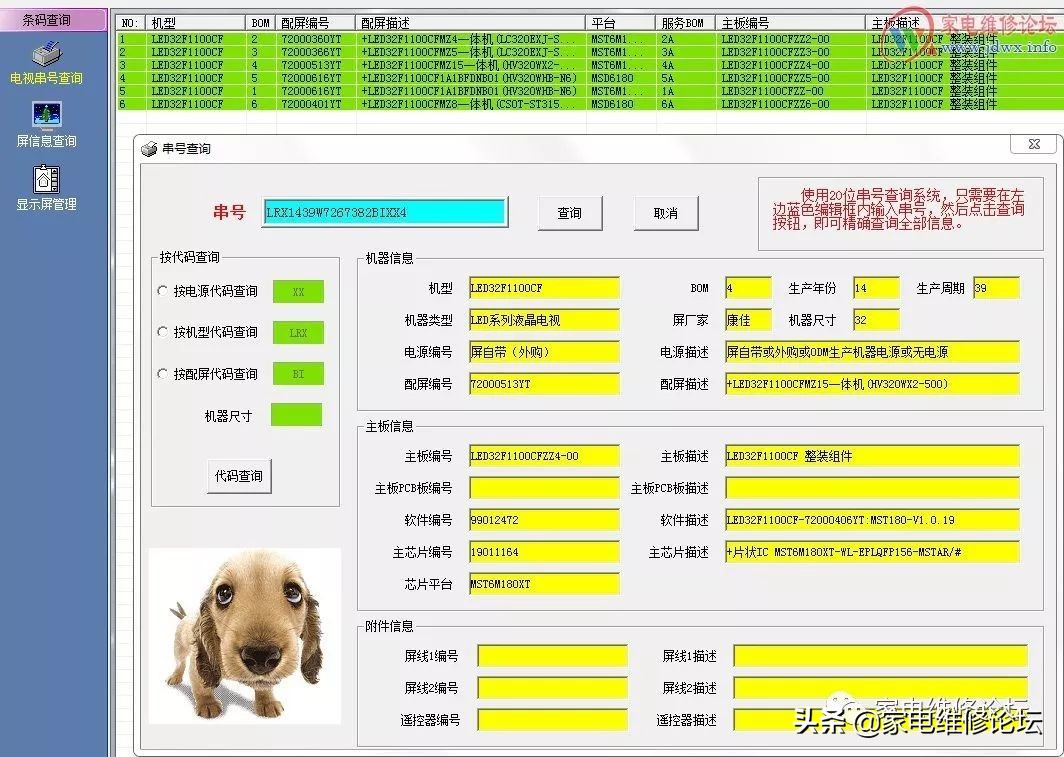Viewport: 1064px width, 757px height.
Task: Select the 按电源代码查询 radio button
Action: 161,290
